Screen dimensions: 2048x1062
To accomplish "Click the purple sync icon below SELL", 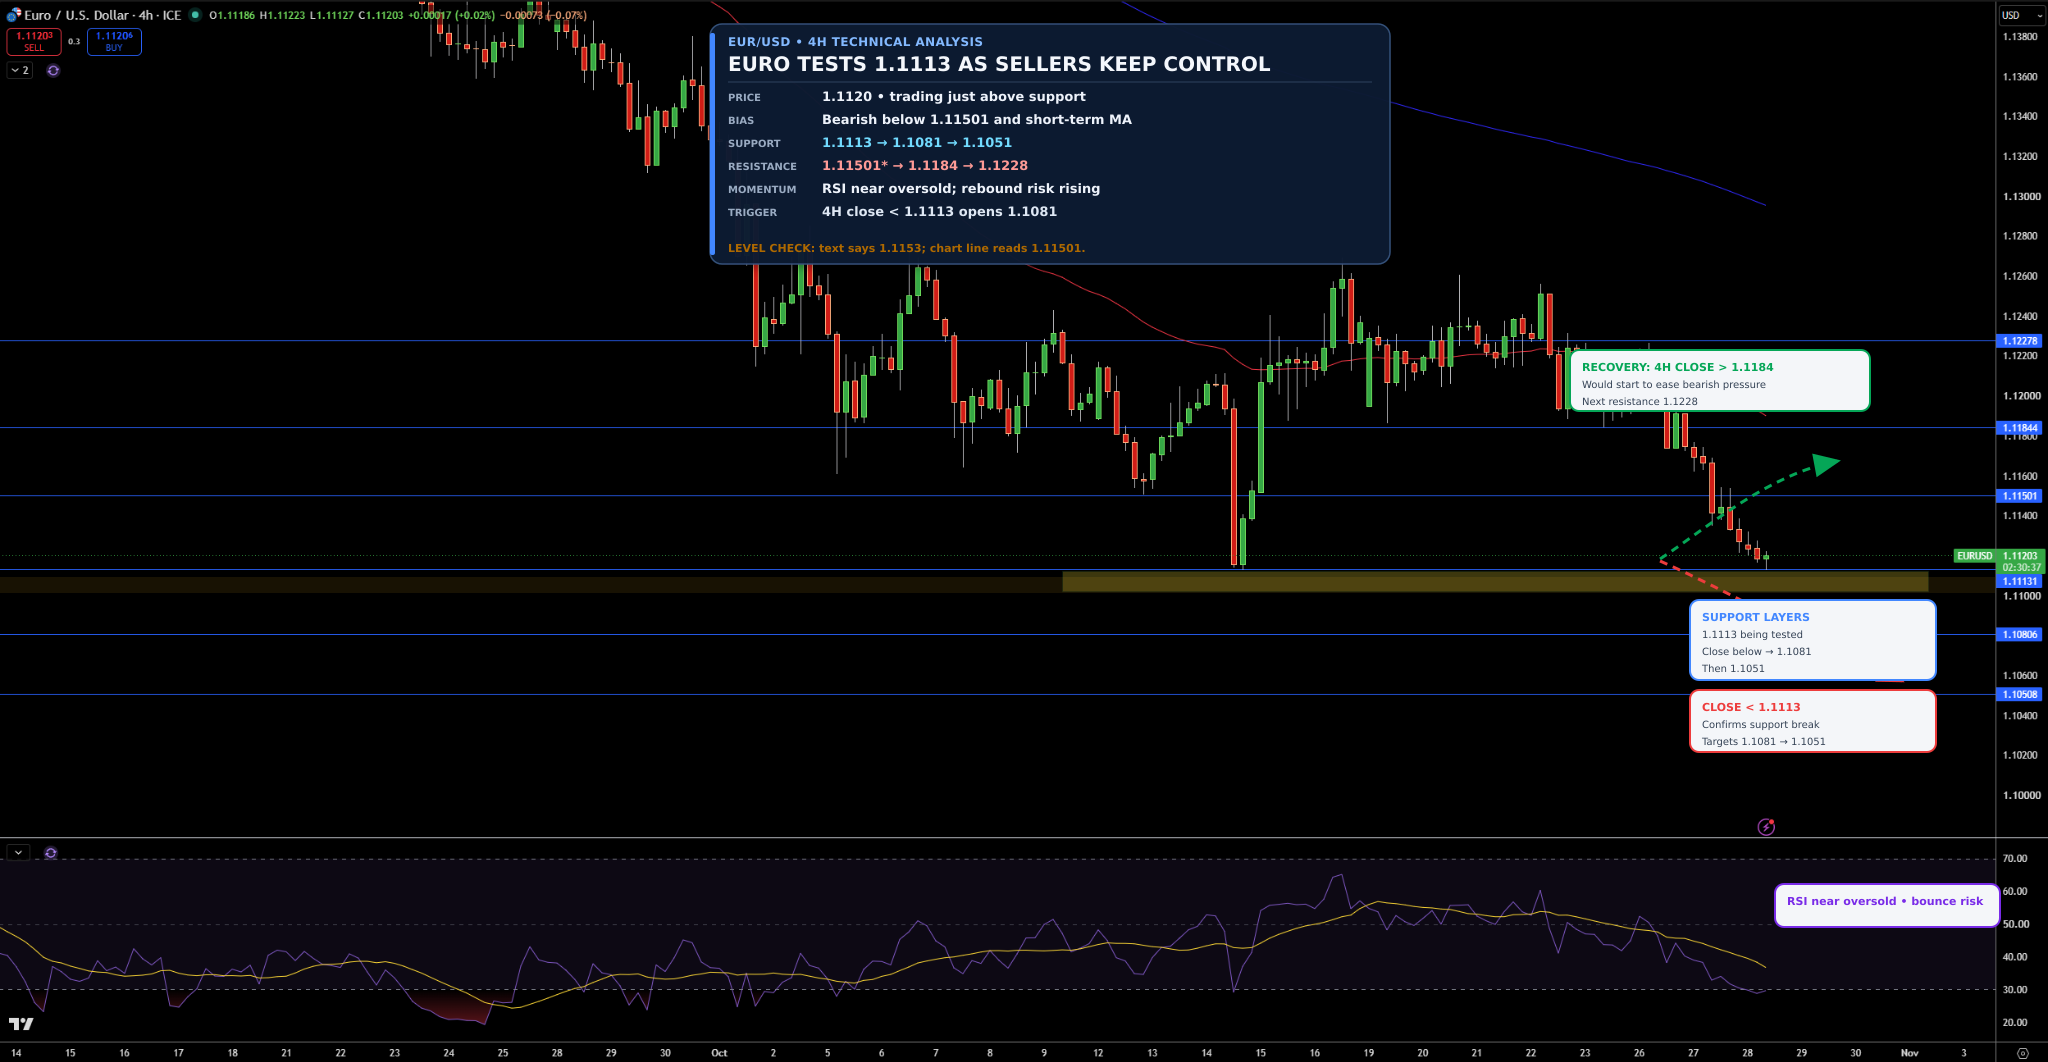I will [x=53, y=71].
